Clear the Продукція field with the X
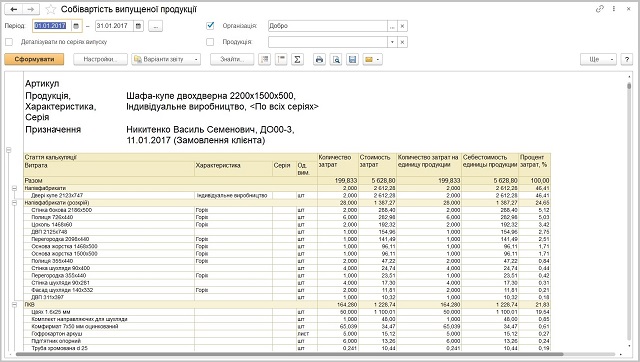This screenshot has height=362, width=640. (402, 42)
